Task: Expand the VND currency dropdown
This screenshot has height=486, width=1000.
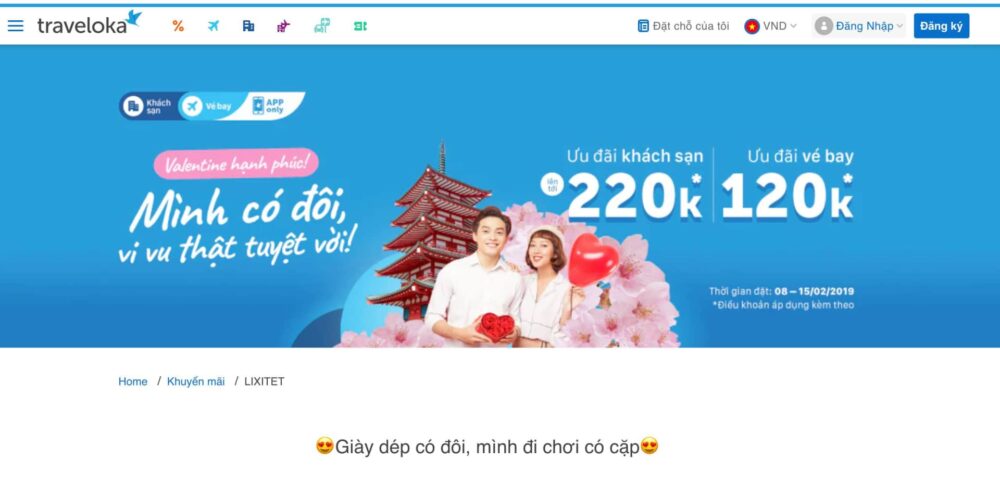Action: (x=770, y=26)
